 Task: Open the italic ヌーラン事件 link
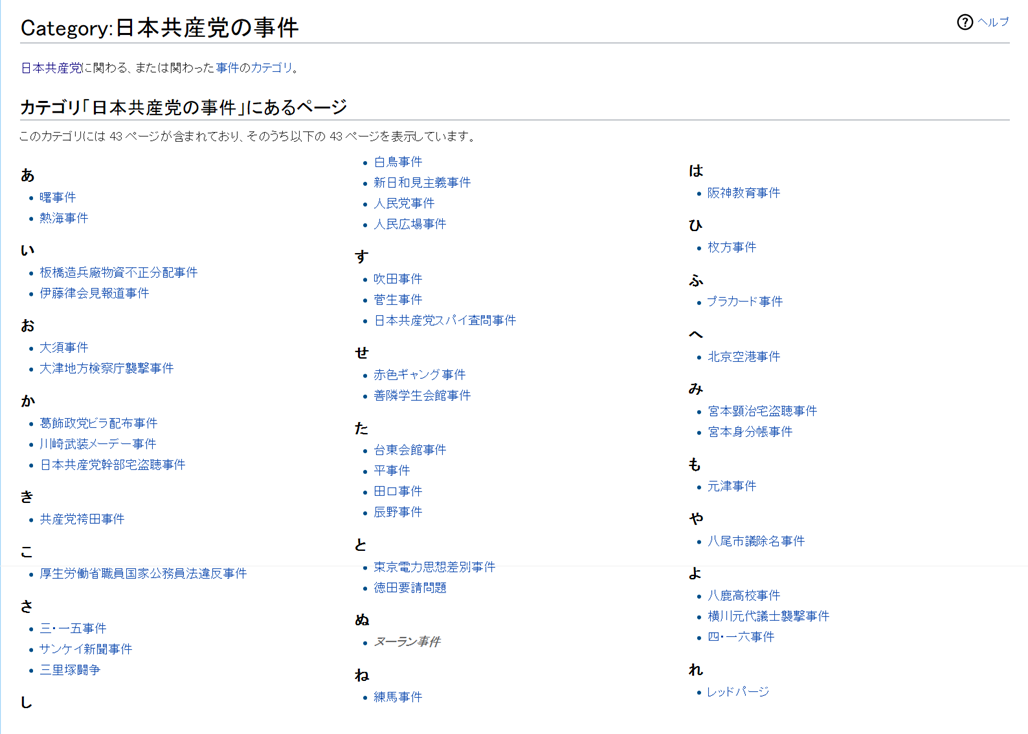click(407, 642)
